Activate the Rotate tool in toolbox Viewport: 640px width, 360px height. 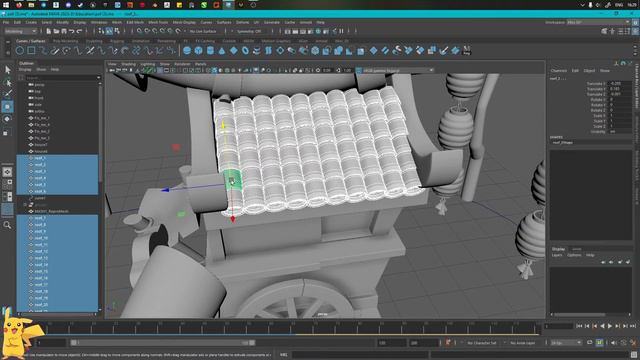click(x=8, y=119)
